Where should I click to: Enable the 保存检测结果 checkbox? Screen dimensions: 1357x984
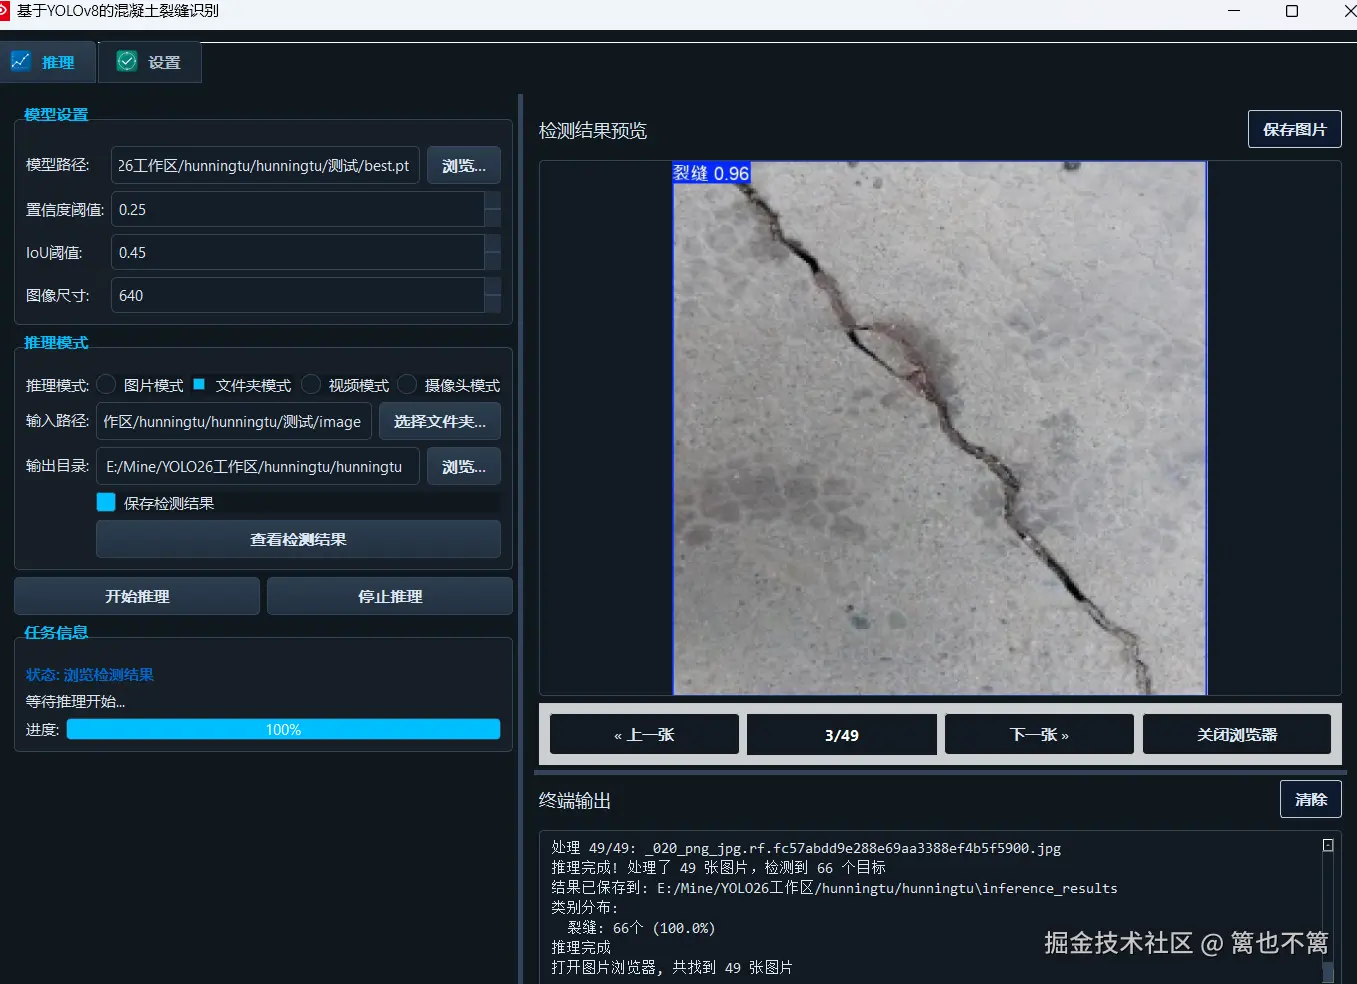pos(105,502)
